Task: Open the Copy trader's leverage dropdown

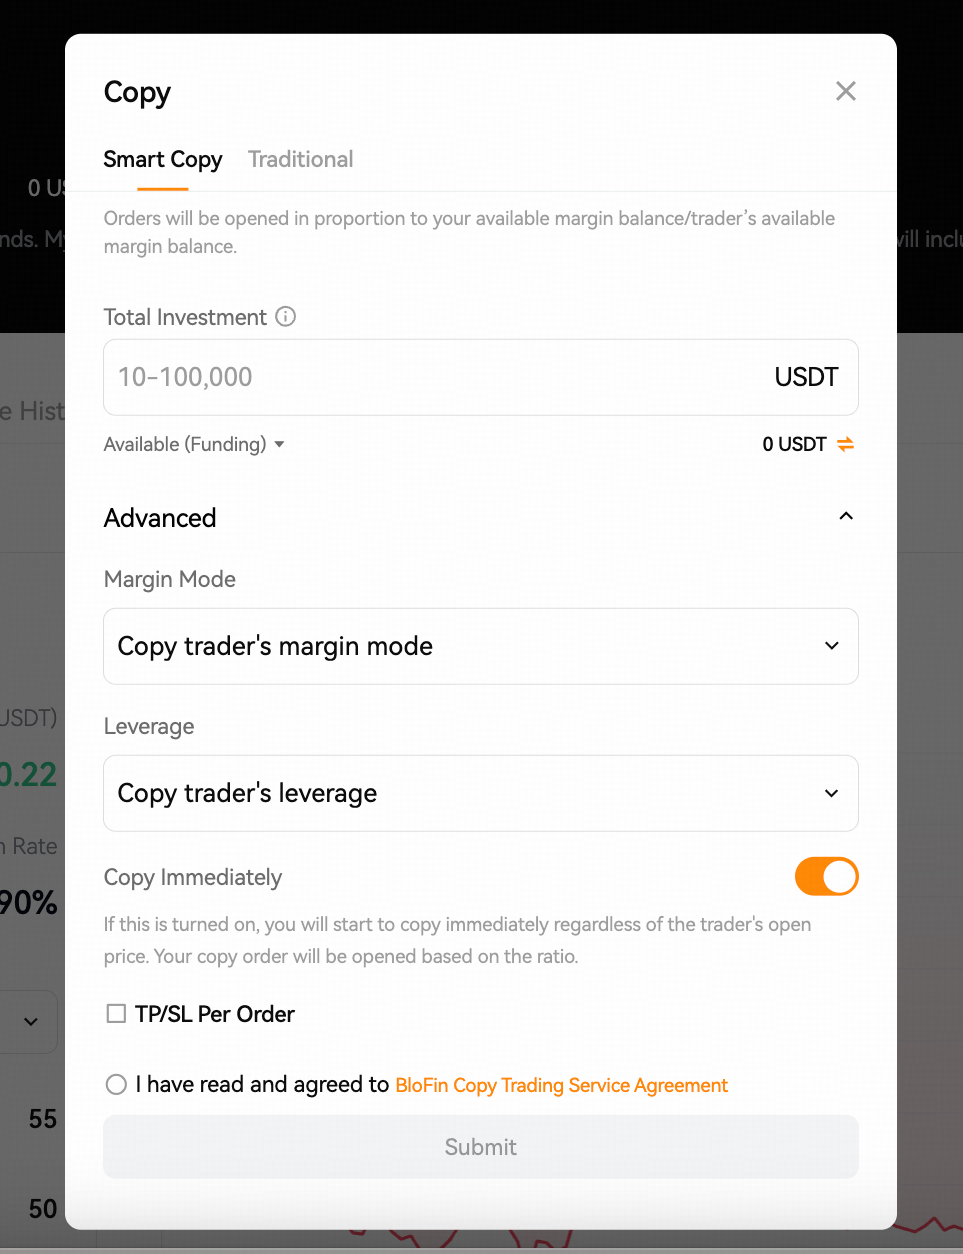Action: pos(481,793)
